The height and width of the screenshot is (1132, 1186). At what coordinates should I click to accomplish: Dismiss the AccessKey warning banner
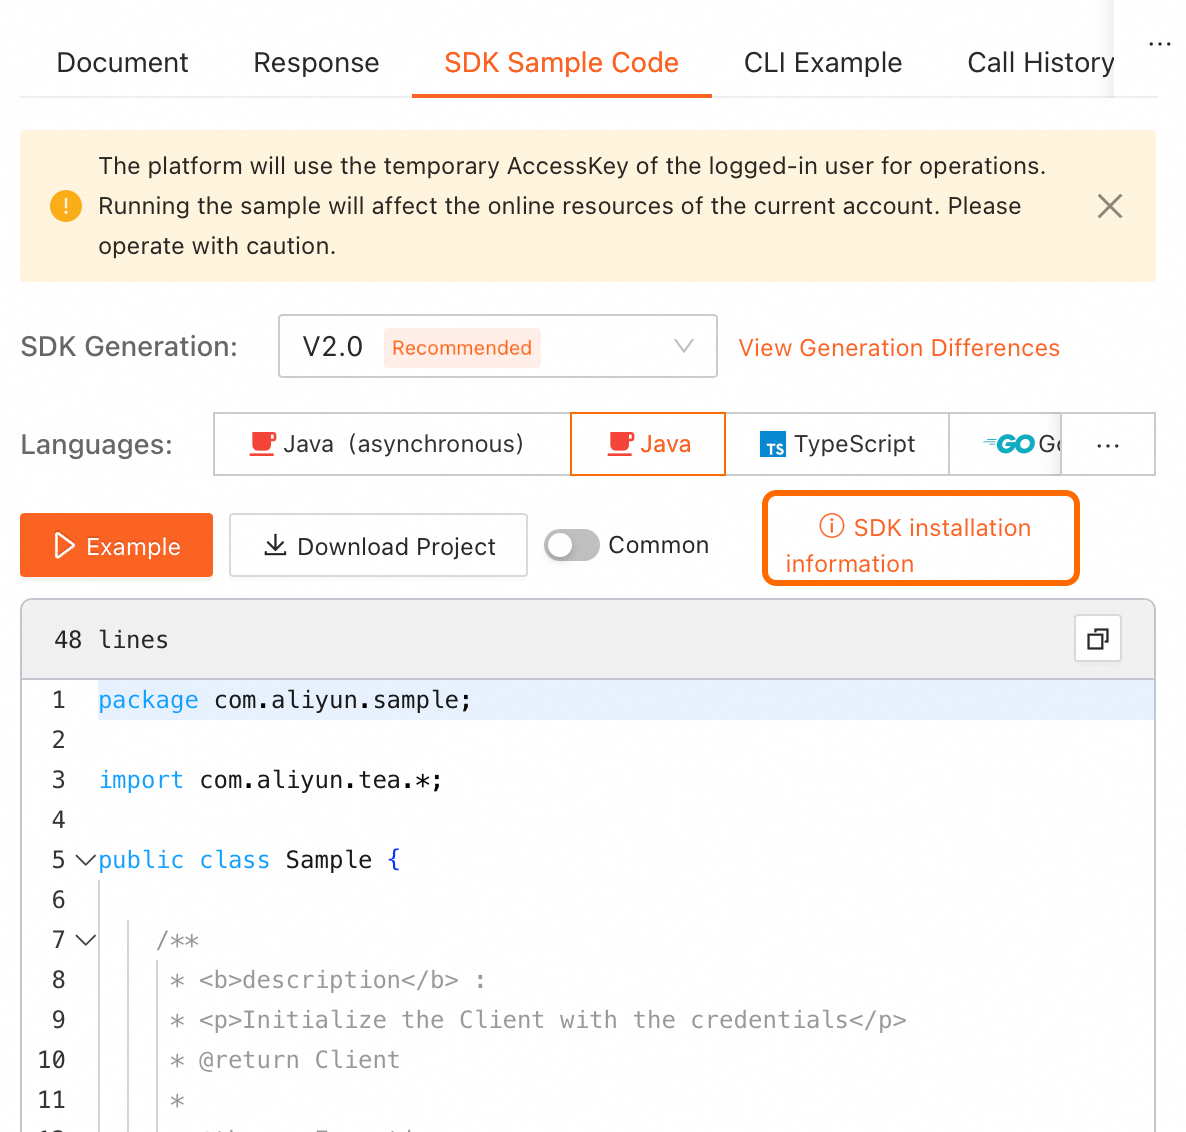1110,206
